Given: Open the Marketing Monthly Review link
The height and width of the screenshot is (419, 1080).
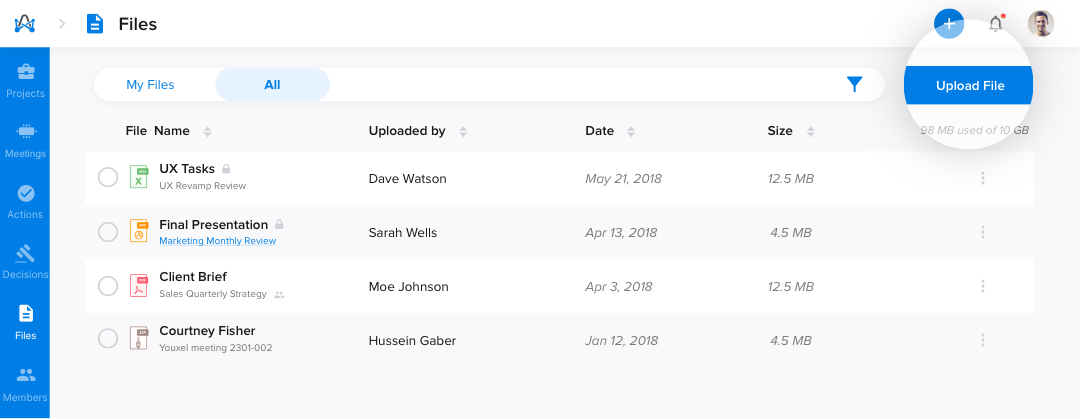Looking at the screenshot, I should (x=218, y=241).
